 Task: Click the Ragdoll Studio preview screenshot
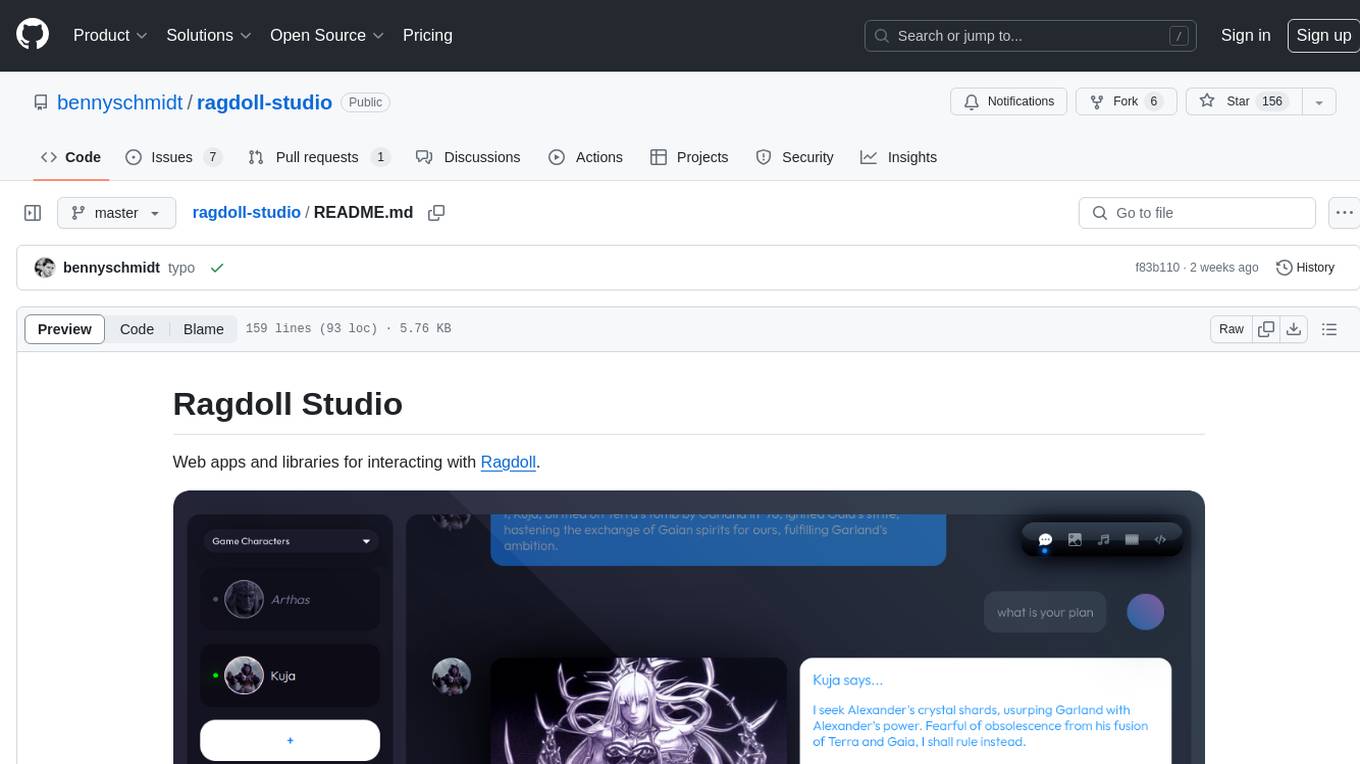(688, 627)
